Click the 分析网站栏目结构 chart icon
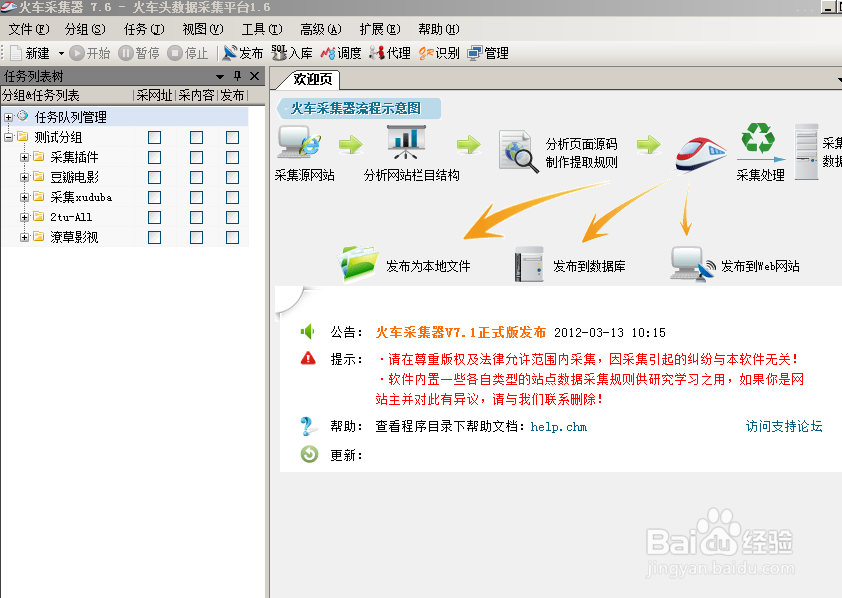The height and width of the screenshot is (598, 842). tap(407, 142)
